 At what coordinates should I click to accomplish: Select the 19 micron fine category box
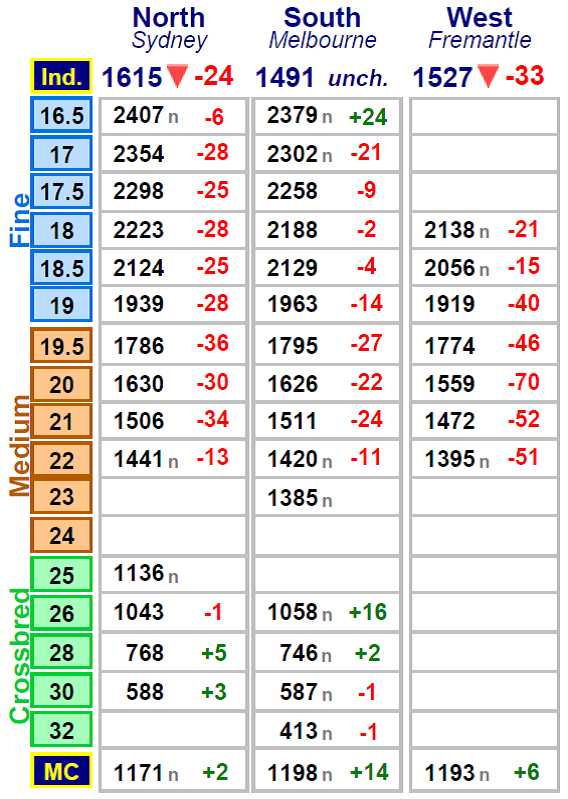point(61,305)
